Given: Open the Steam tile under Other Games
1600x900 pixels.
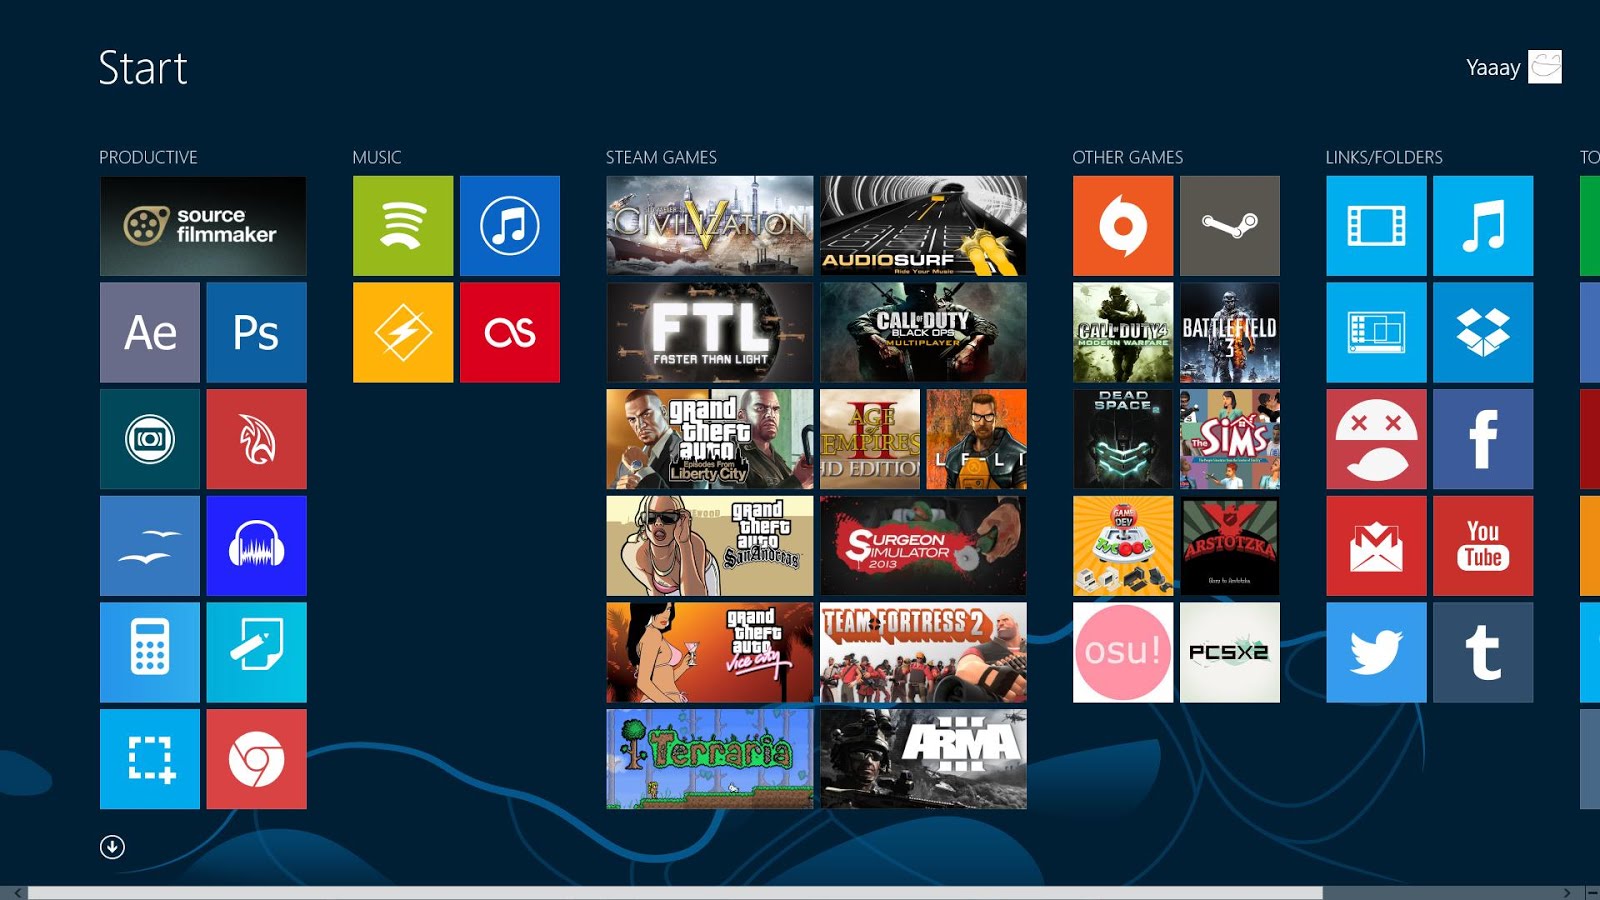Looking at the screenshot, I should pos(1230,225).
